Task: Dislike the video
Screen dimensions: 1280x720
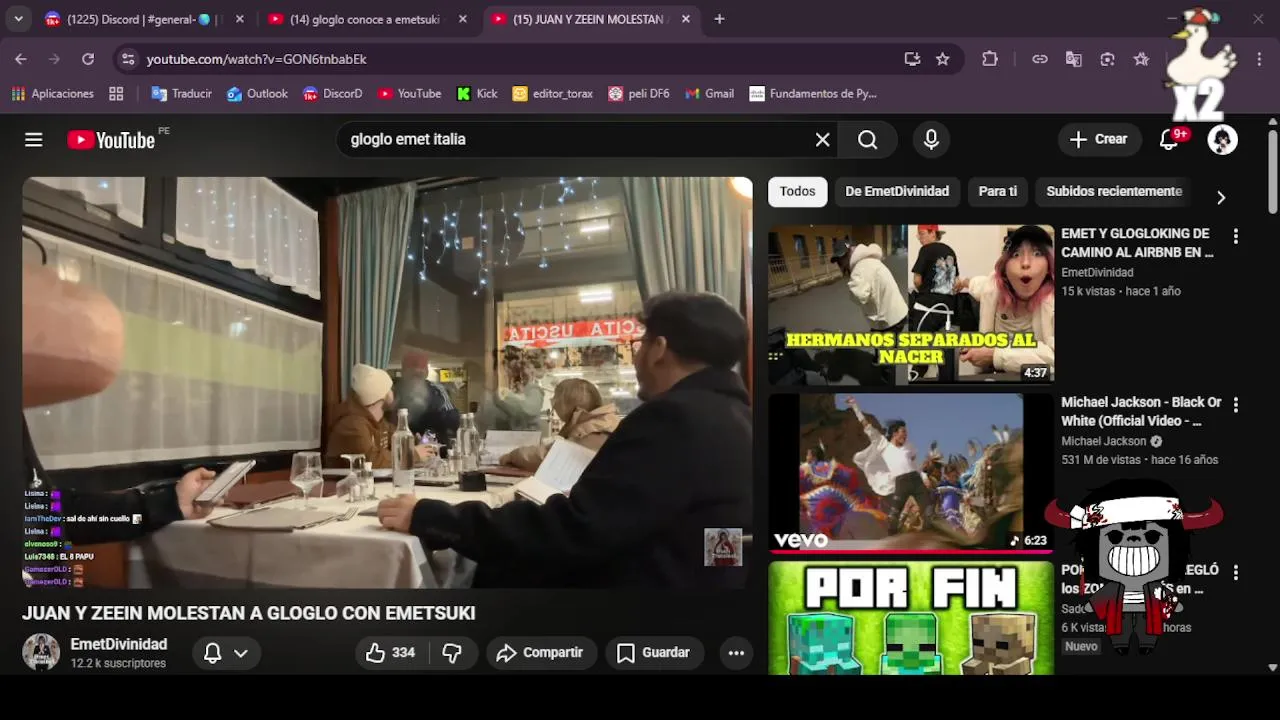Action: point(452,653)
